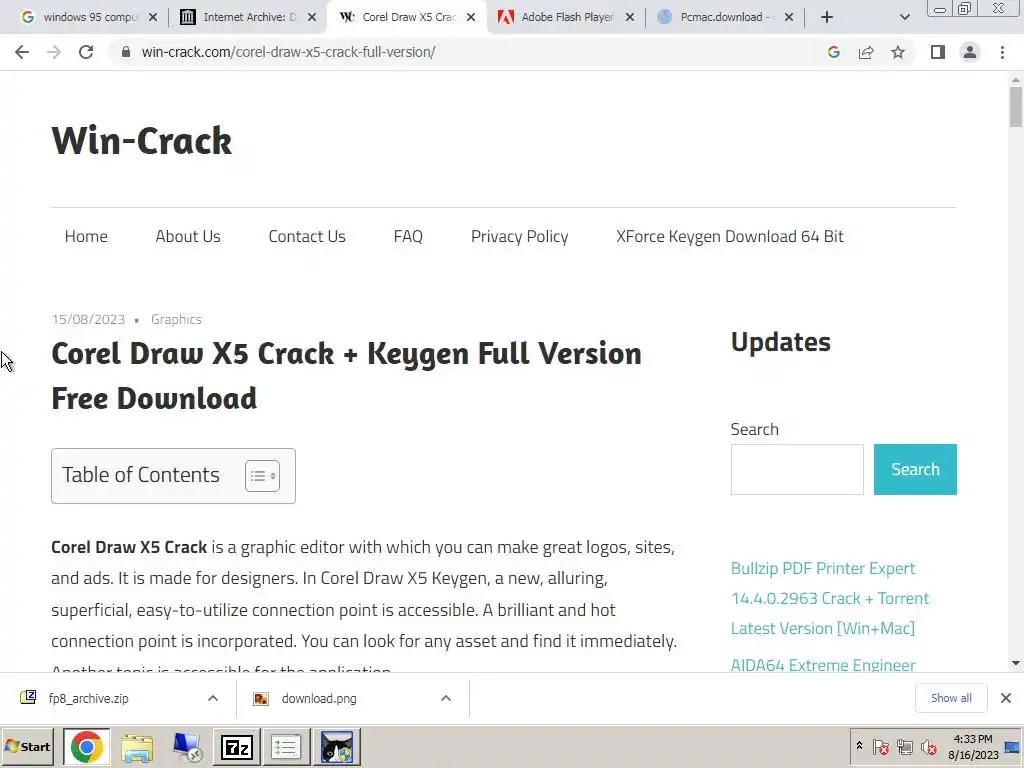This screenshot has height=768, width=1024.
Task: Click the show desktop icon
Action: [x=1013, y=746]
